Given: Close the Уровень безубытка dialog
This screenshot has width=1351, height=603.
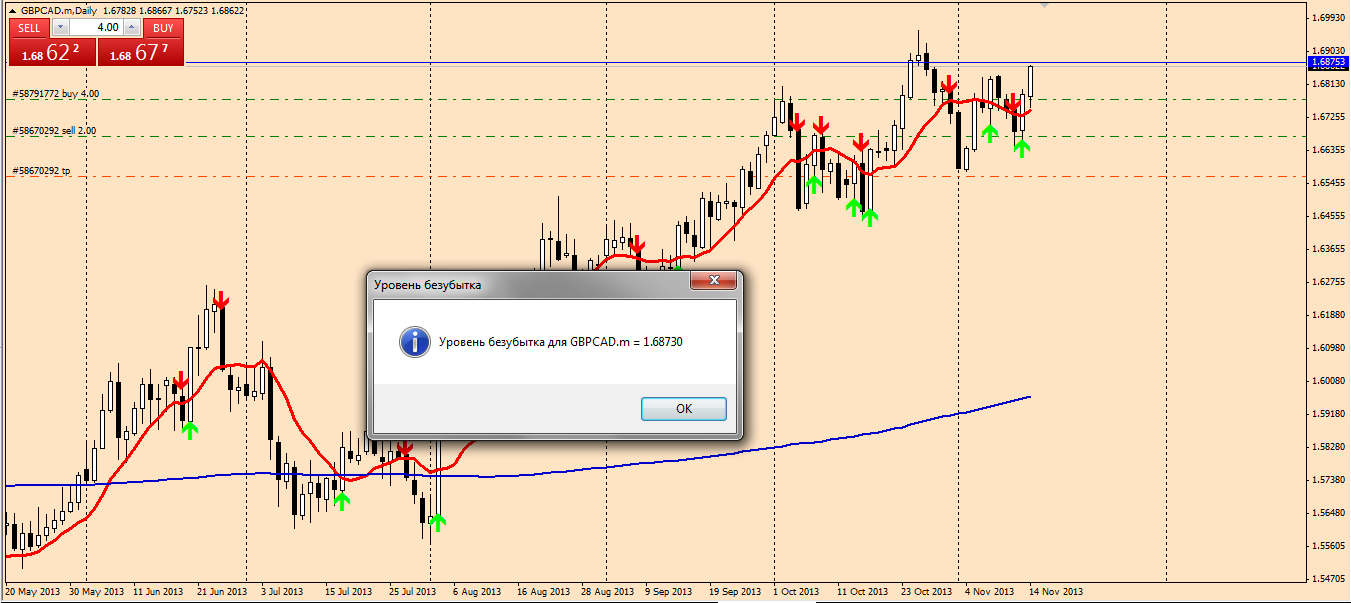Looking at the screenshot, I should pyautogui.click(x=714, y=282).
